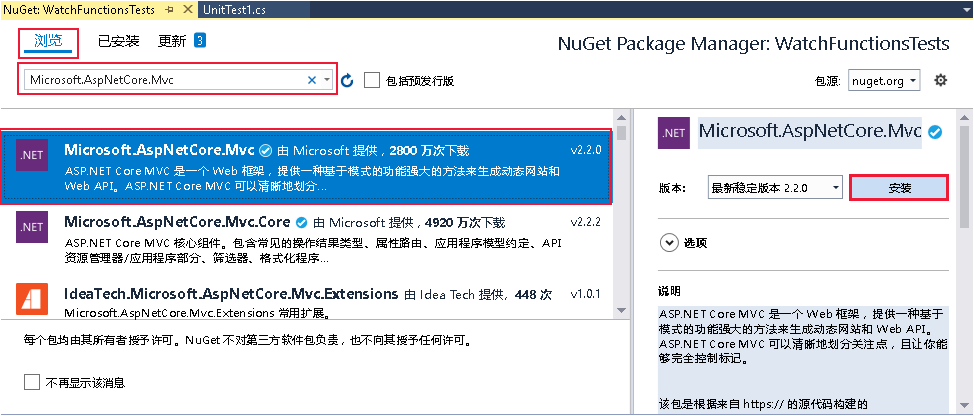The height and width of the screenshot is (416, 974).
Task: Click .NET icon of Microsoft.AspNetCore.Mvc.Core result
Action: 32,227
